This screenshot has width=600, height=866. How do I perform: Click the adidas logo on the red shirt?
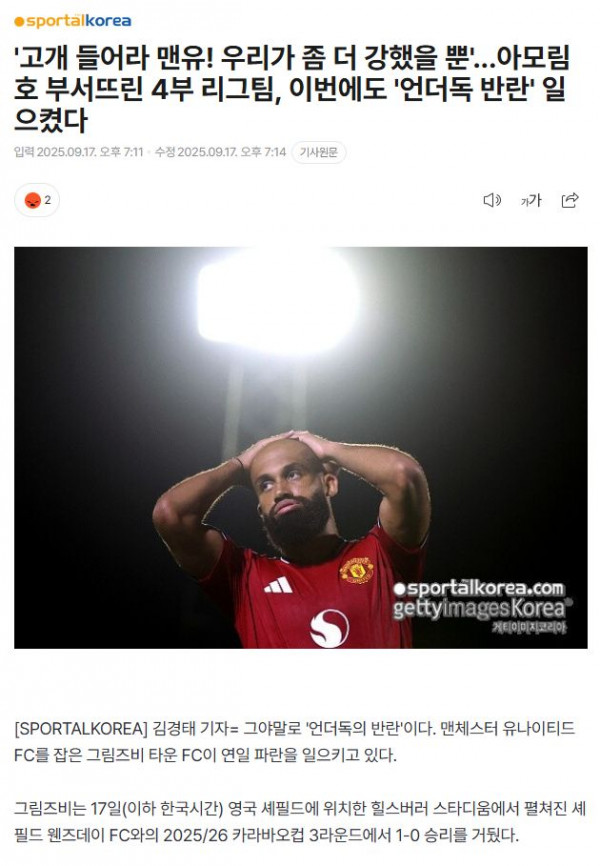(278, 585)
